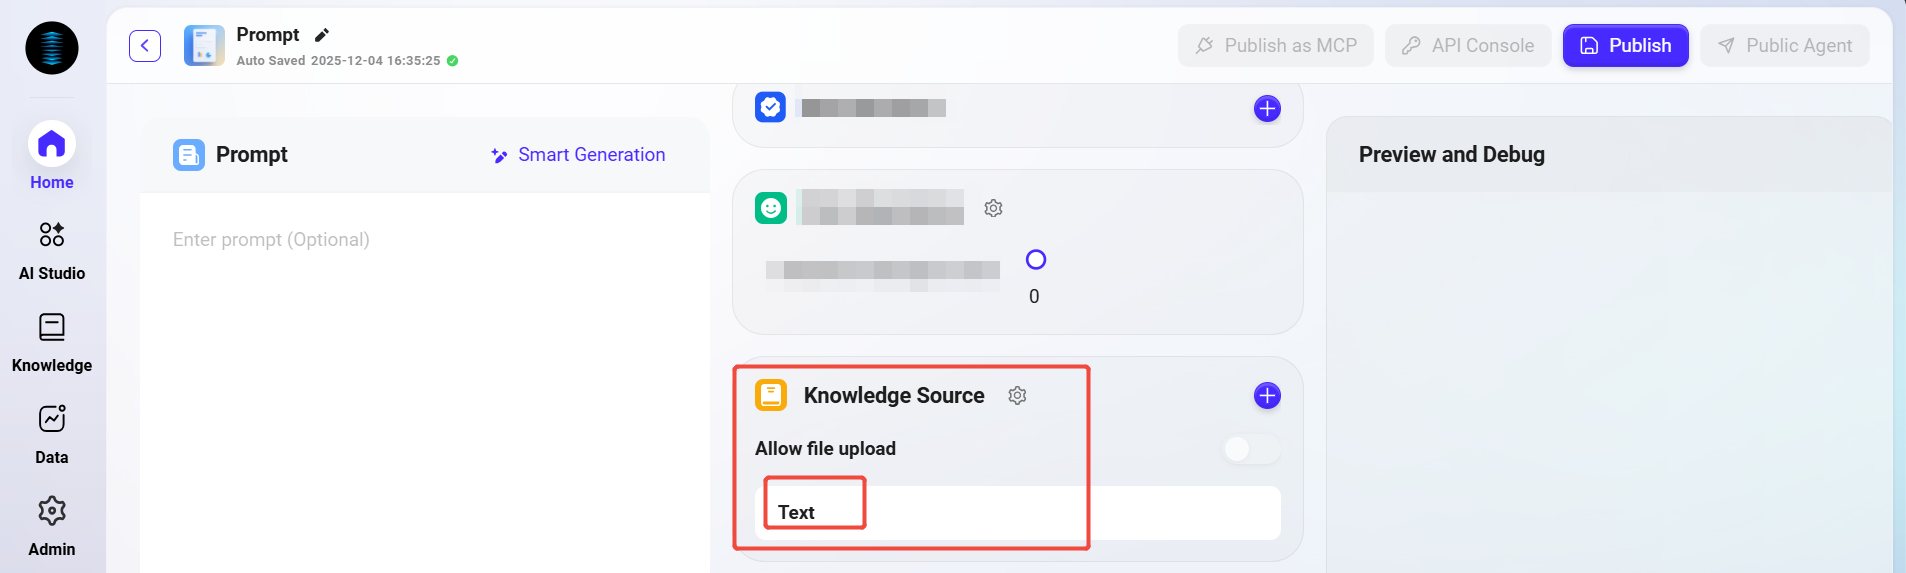Open the Admin section in the sidebar
The height and width of the screenshot is (573, 1906).
coord(52,526)
